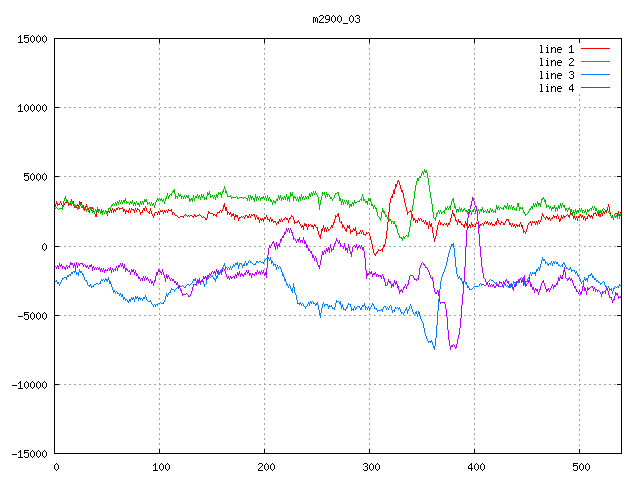
Task: Toggle the line 3 legend entry
Action: [x=558, y=75]
